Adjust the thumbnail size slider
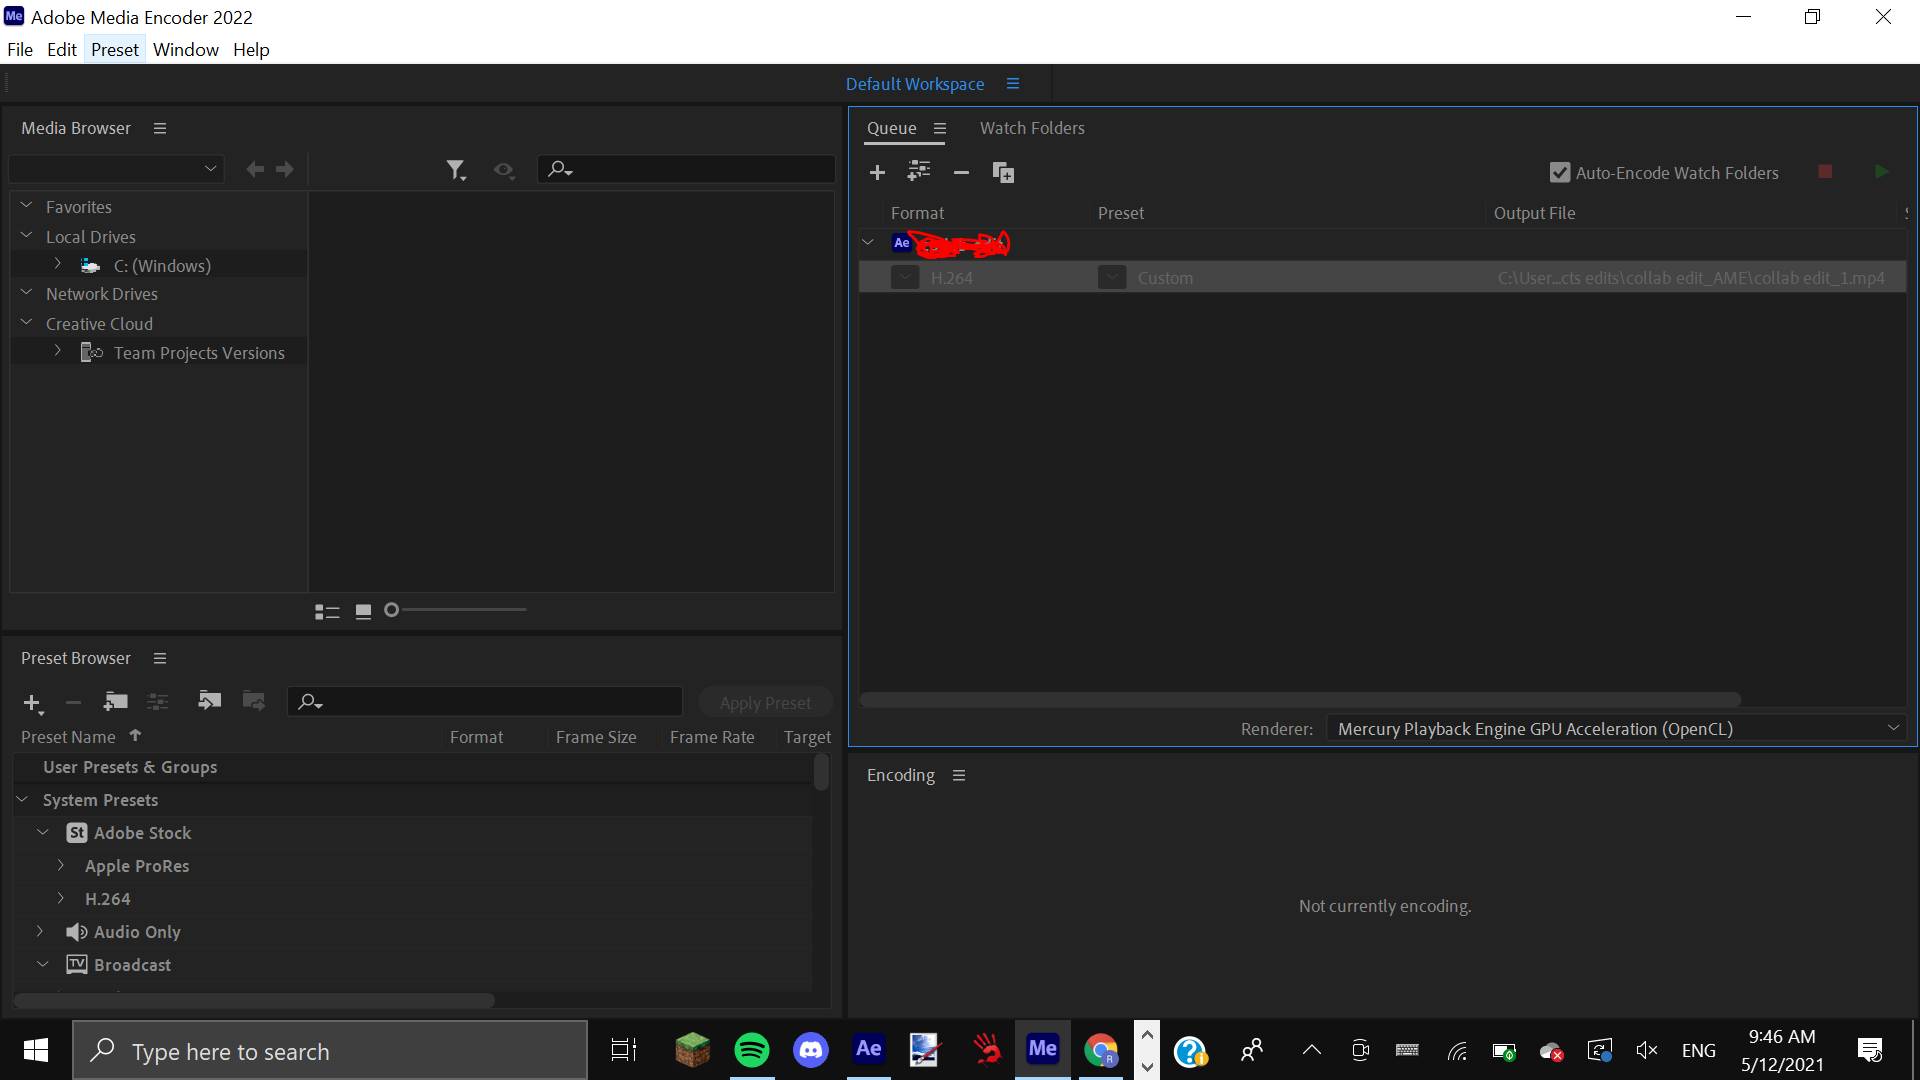The image size is (1920, 1080). click(x=391, y=609)
